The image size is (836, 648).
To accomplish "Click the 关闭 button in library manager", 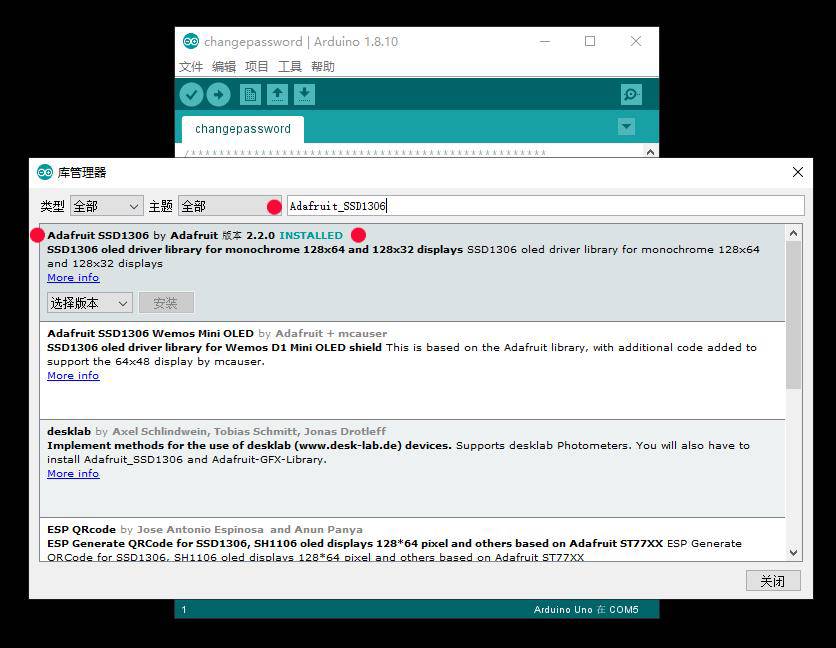I will click(x=773, y=581).
